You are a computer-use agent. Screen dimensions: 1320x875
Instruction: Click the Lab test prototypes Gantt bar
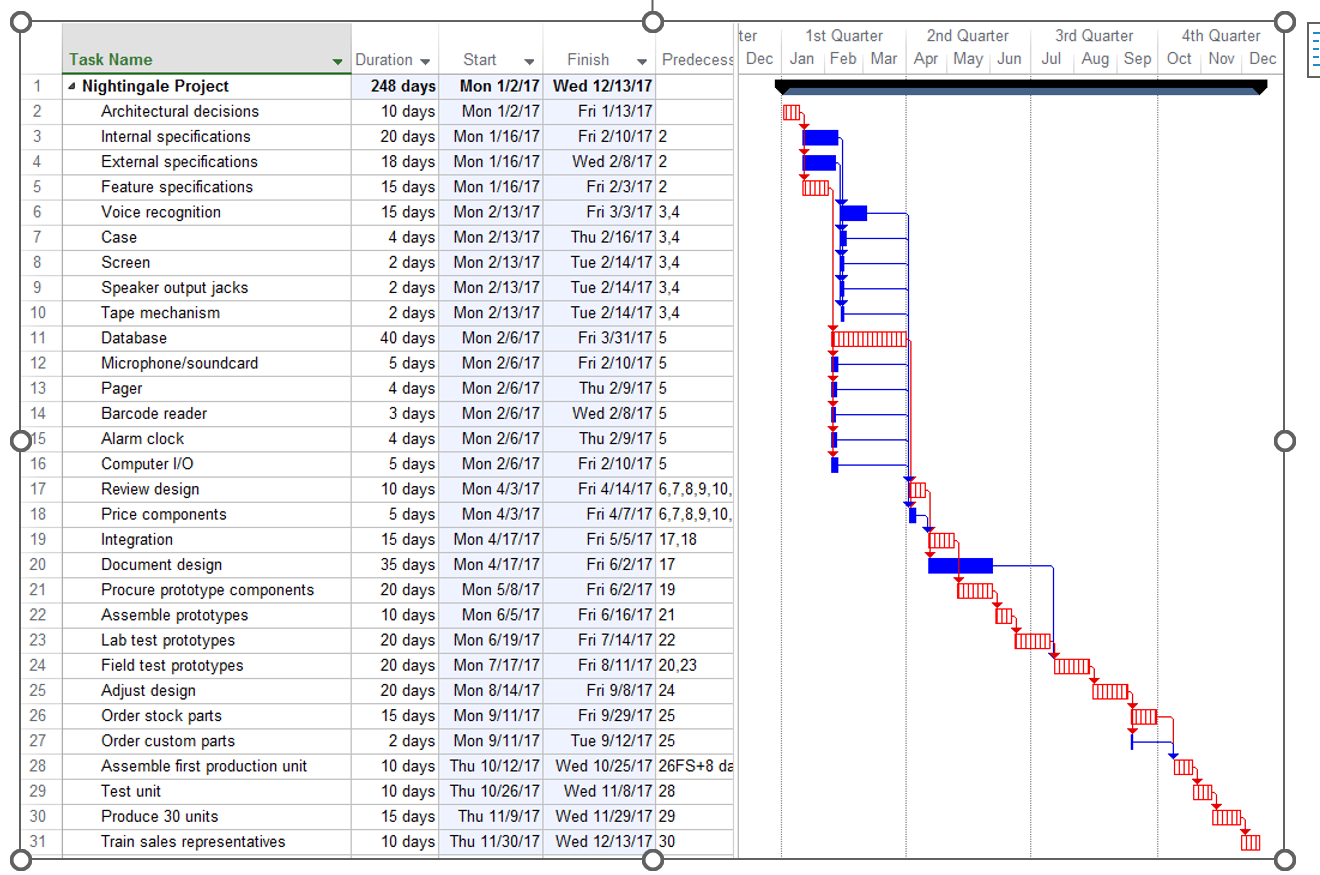pos(1033,641)
